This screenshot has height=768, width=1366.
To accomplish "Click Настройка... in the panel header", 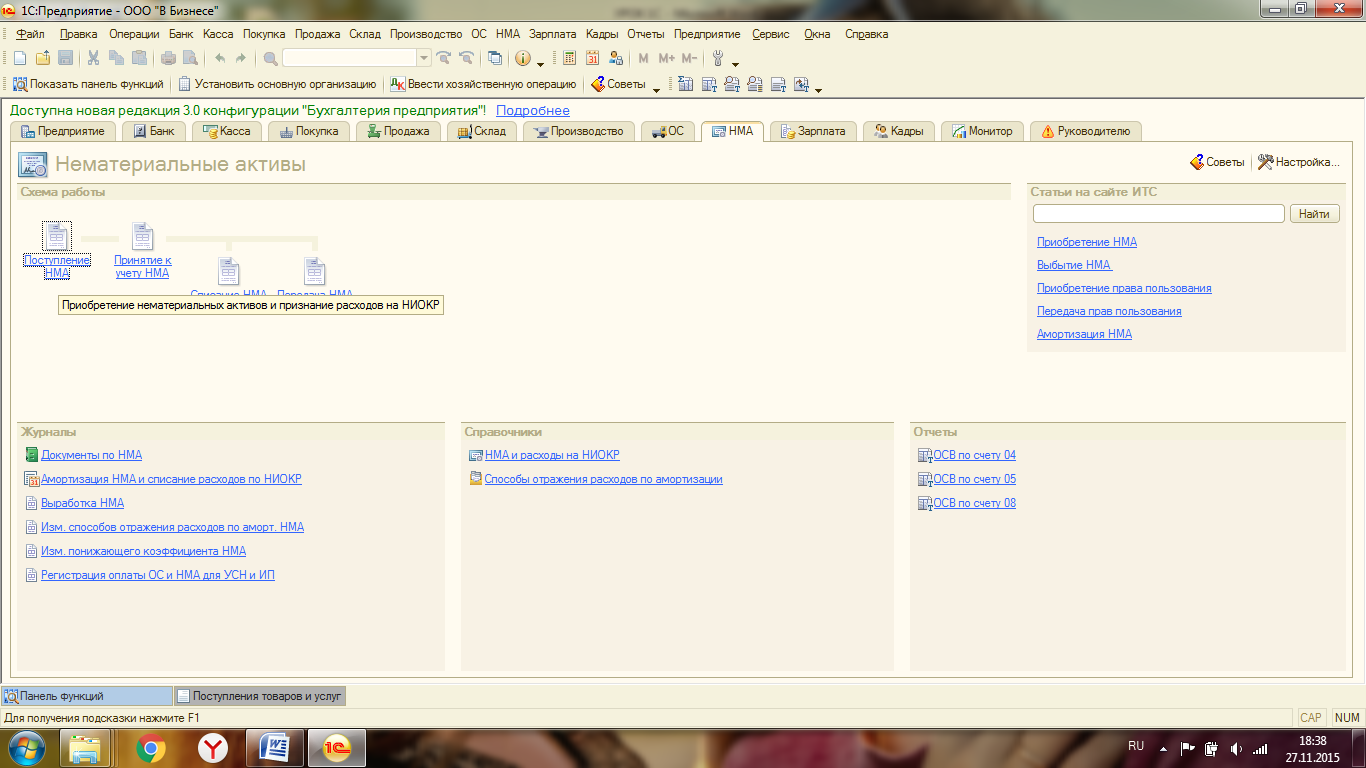I will pos(1298,162).
